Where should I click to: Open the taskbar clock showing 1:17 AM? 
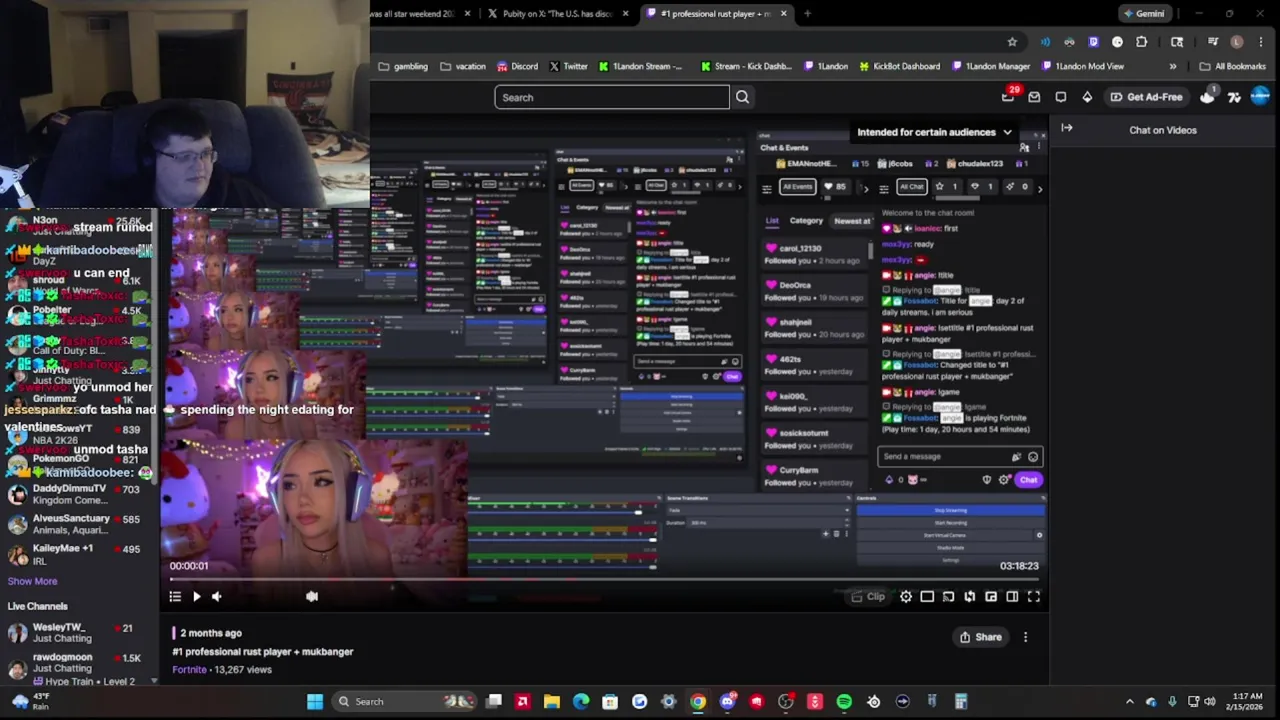coord(1247,701)
